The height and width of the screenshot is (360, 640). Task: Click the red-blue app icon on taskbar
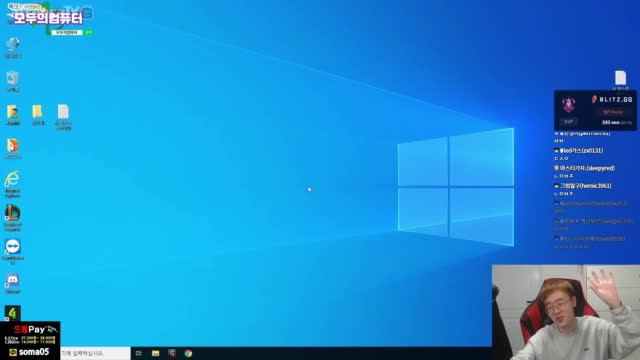tap(172, 353)
